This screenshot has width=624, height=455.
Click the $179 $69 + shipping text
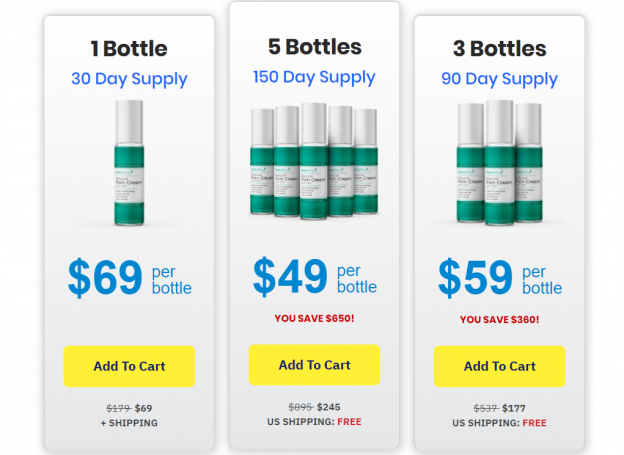coord(129,415)
